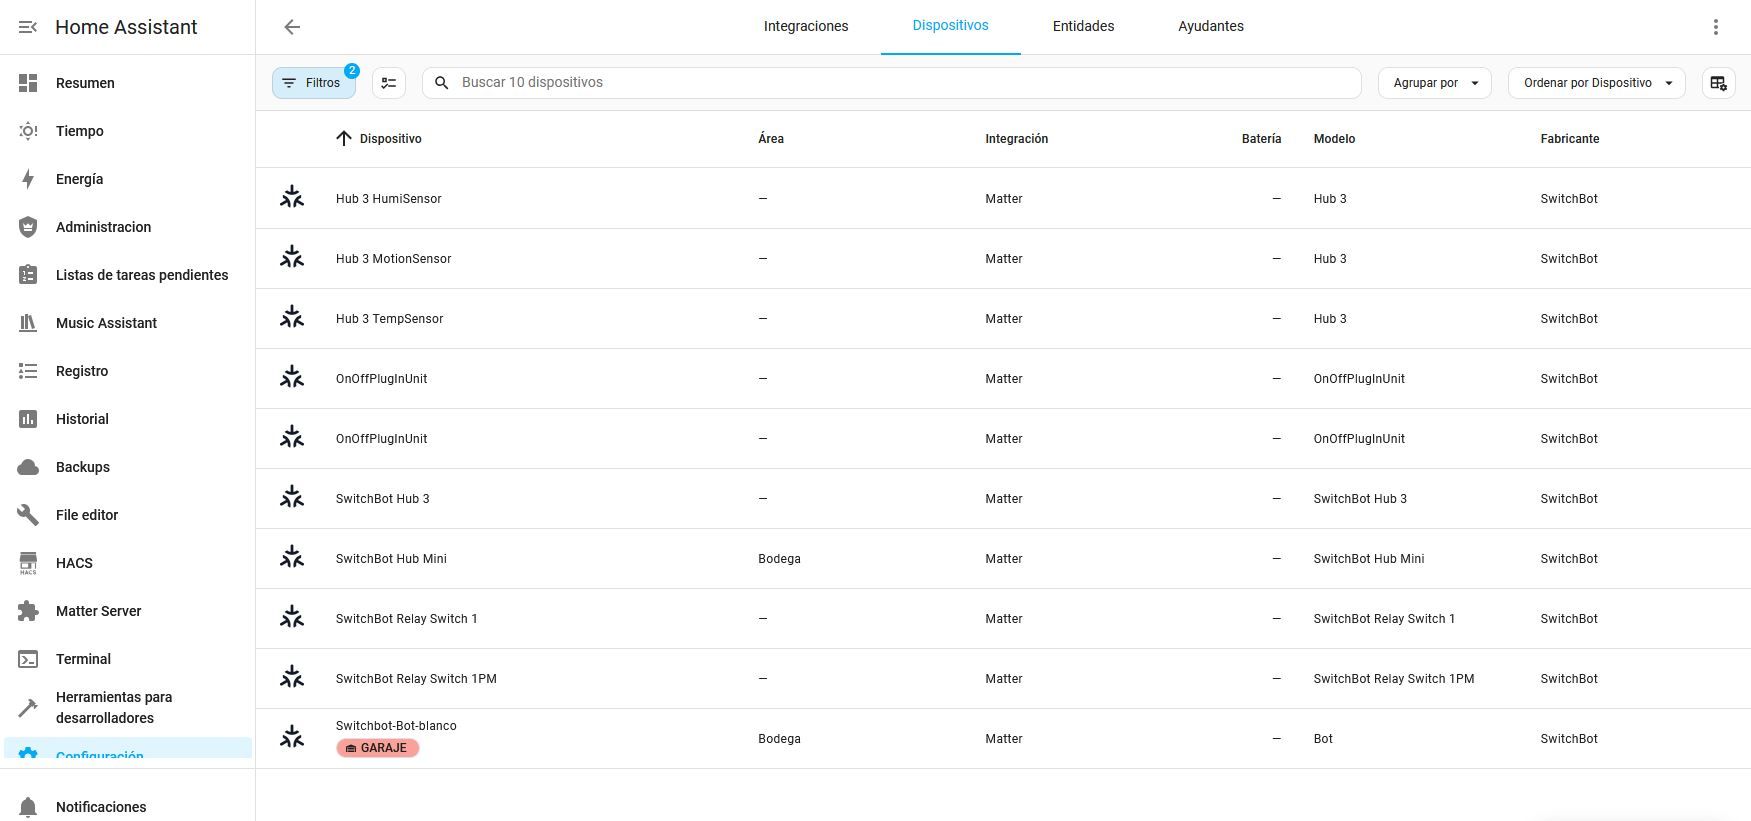The width and height of the screenshot is (1751, 821).
Task: Sort by Fabricante column header
Action: tap(1569, 139)
